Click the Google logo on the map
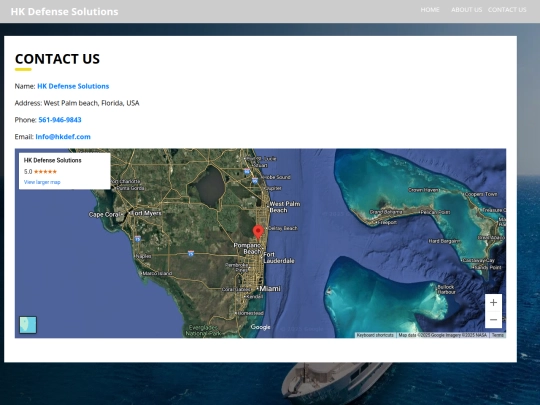 (260, 327)
